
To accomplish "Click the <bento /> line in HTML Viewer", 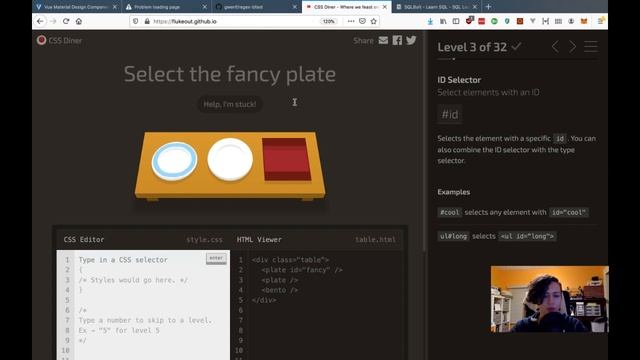I will 280,290.
